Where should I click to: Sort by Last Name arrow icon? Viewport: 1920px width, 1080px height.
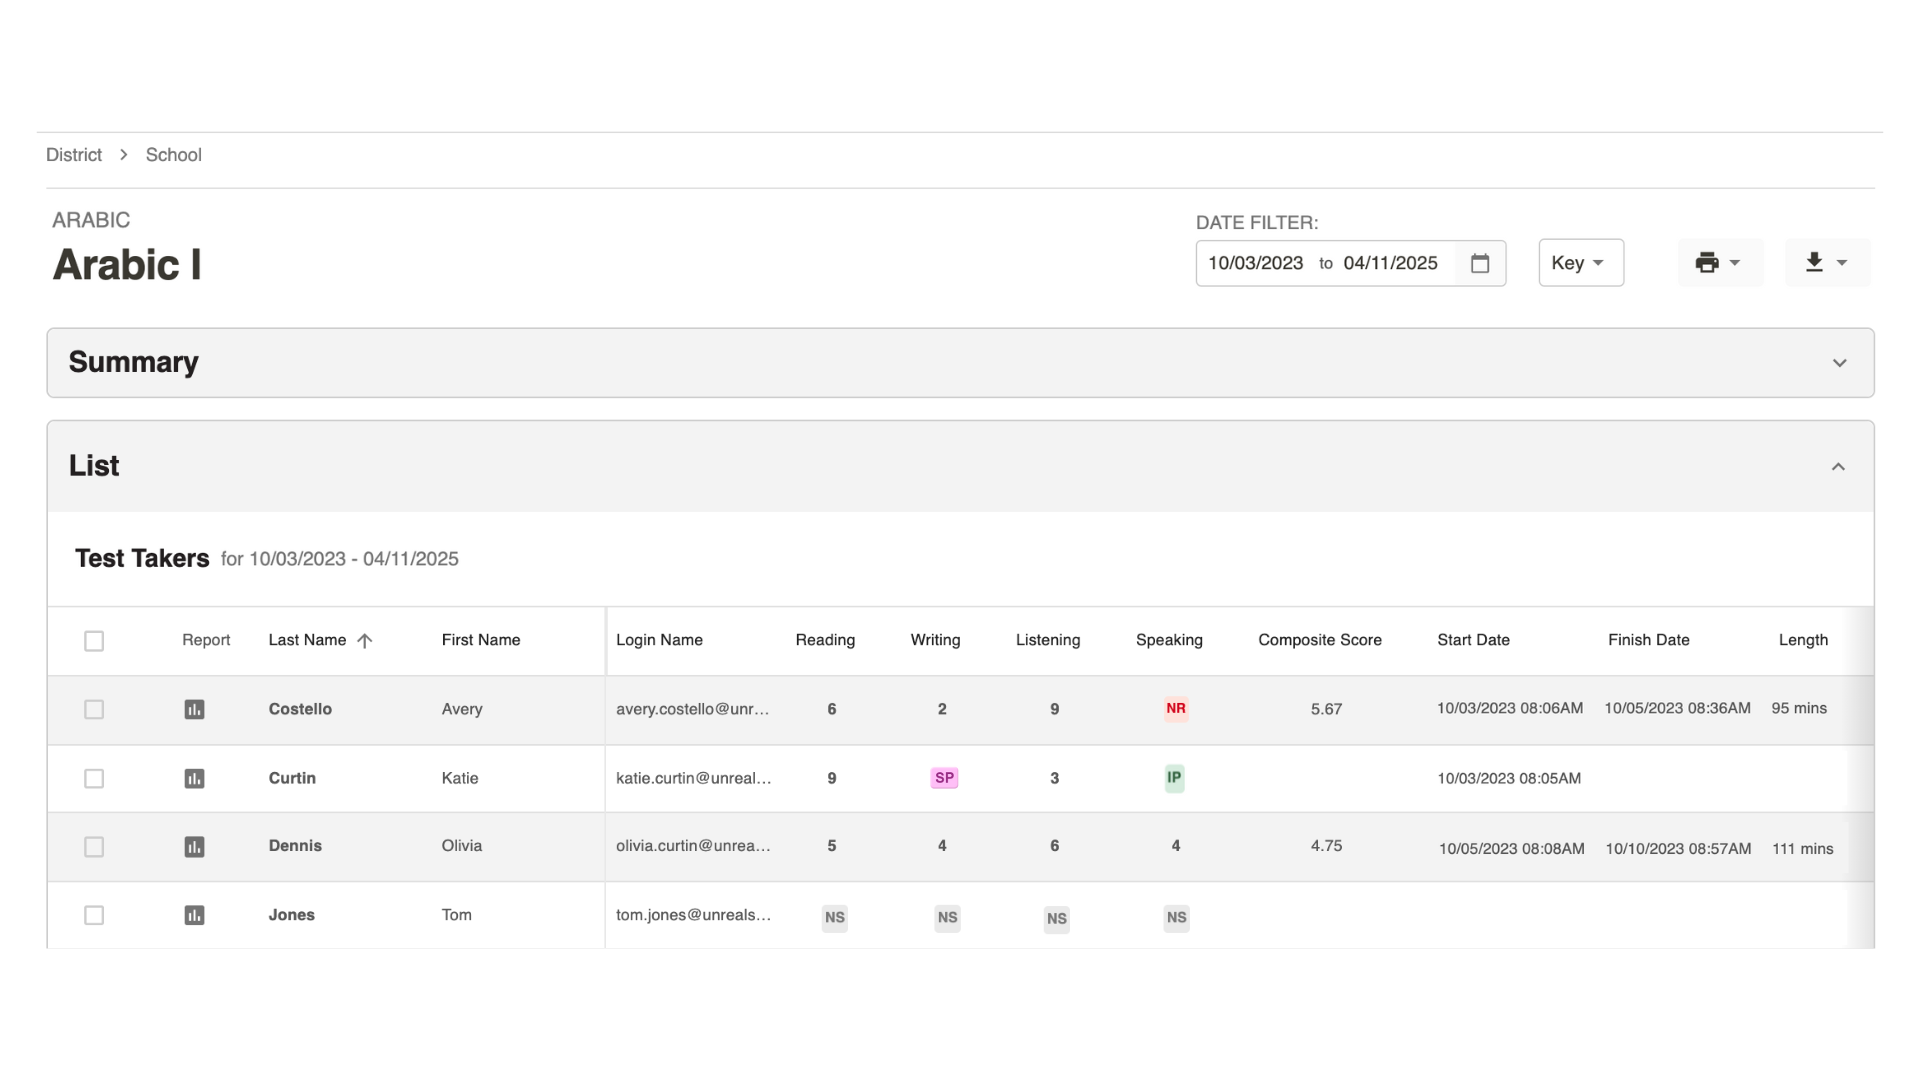pos(365,641)
